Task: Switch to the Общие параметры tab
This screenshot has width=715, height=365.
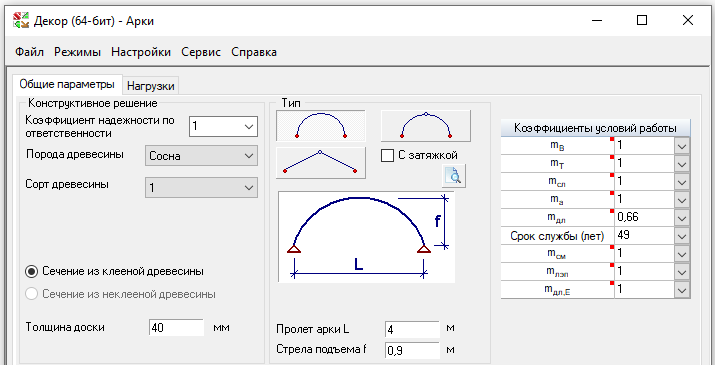Action: pos(67,84)
